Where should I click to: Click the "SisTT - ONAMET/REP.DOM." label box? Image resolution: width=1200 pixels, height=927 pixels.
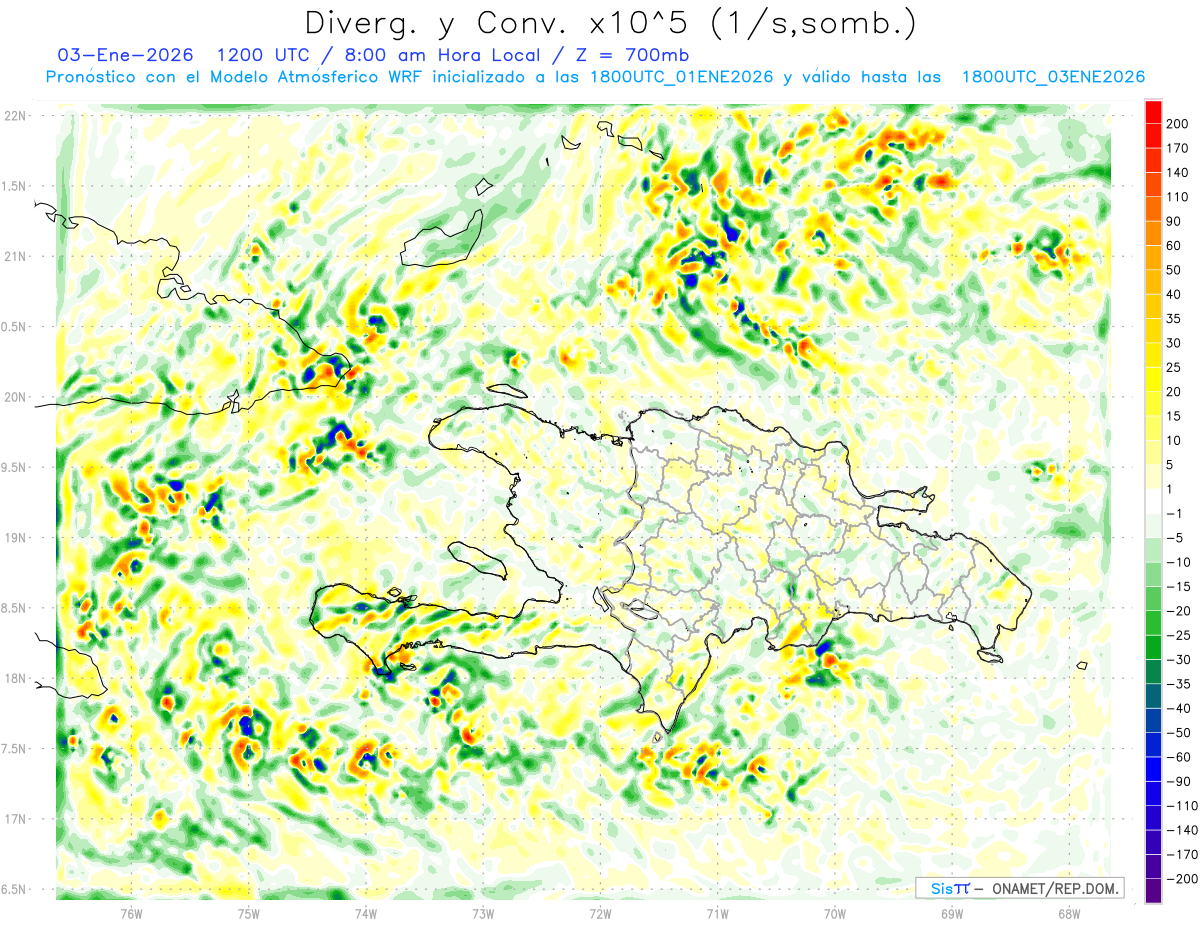point(1019,888)
